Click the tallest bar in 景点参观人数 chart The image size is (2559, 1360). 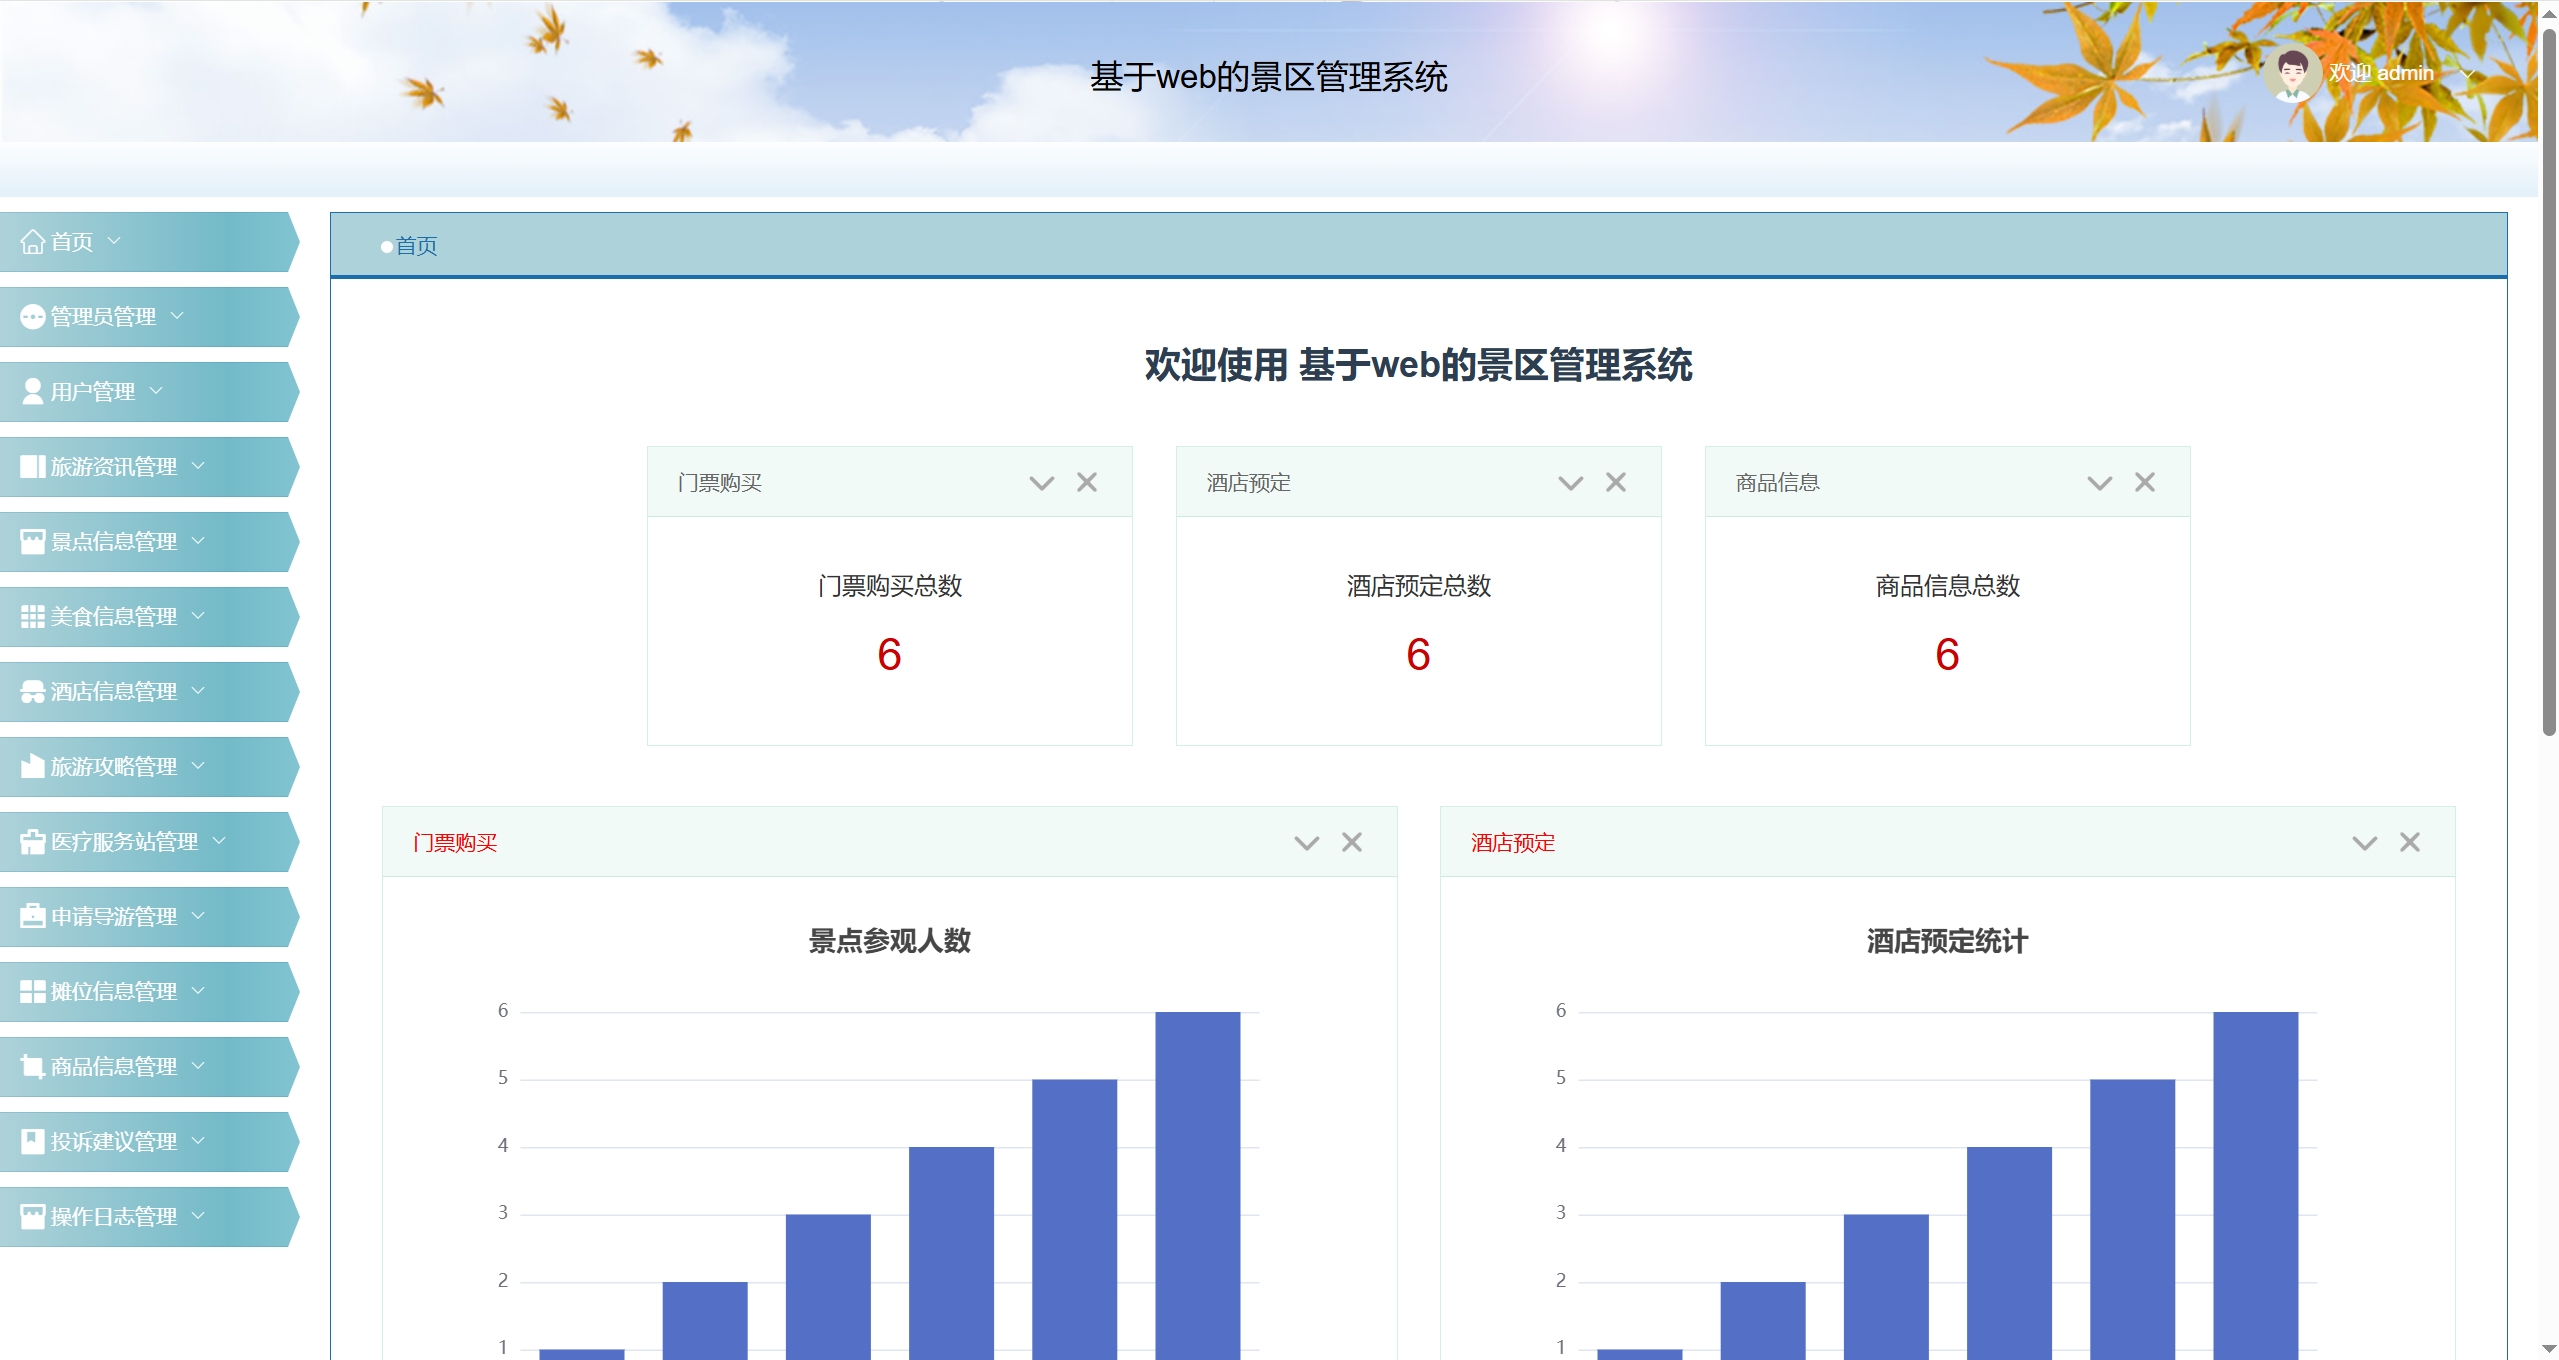1198,1185
